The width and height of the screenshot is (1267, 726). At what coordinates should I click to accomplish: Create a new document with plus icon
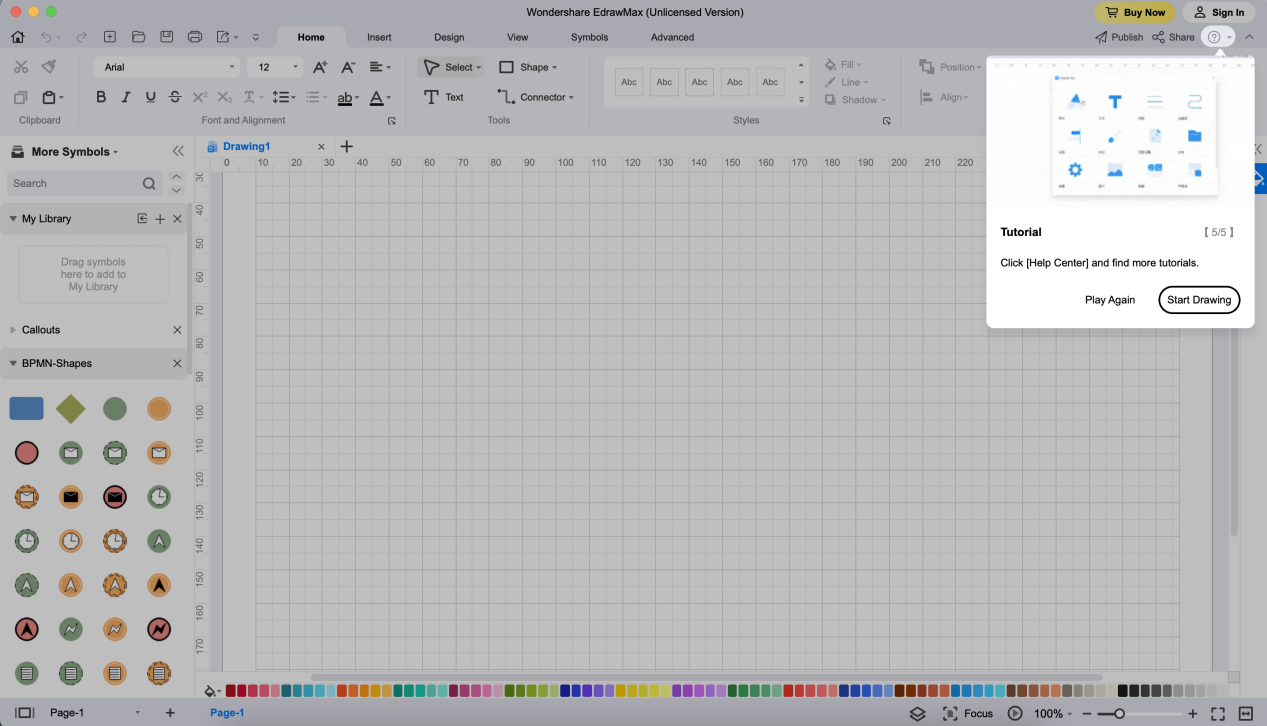click(110, 37)
